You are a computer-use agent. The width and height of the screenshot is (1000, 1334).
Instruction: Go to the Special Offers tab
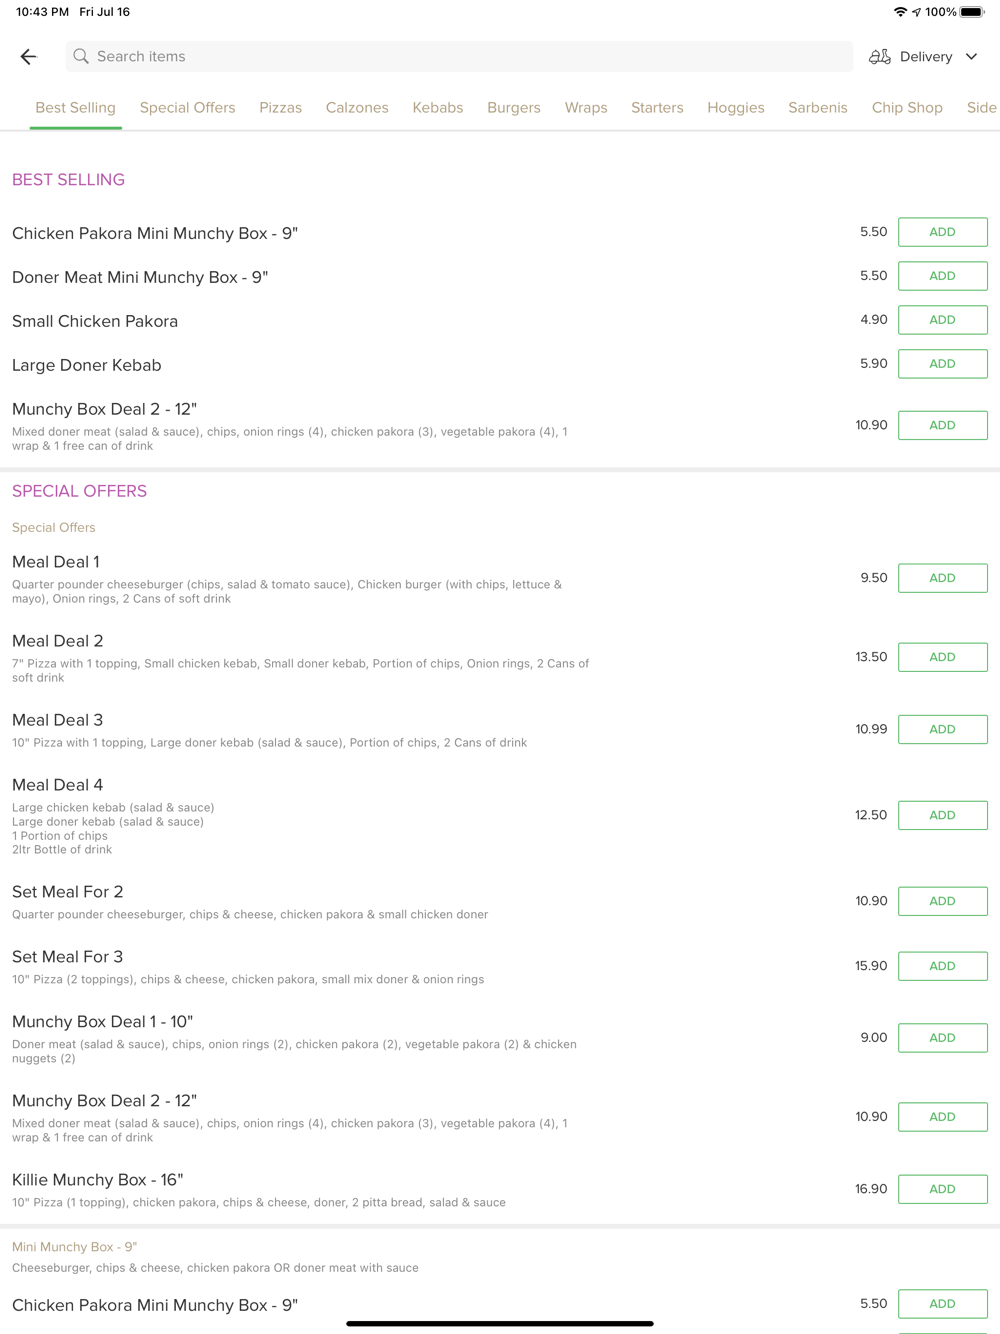tap(188, 108)
